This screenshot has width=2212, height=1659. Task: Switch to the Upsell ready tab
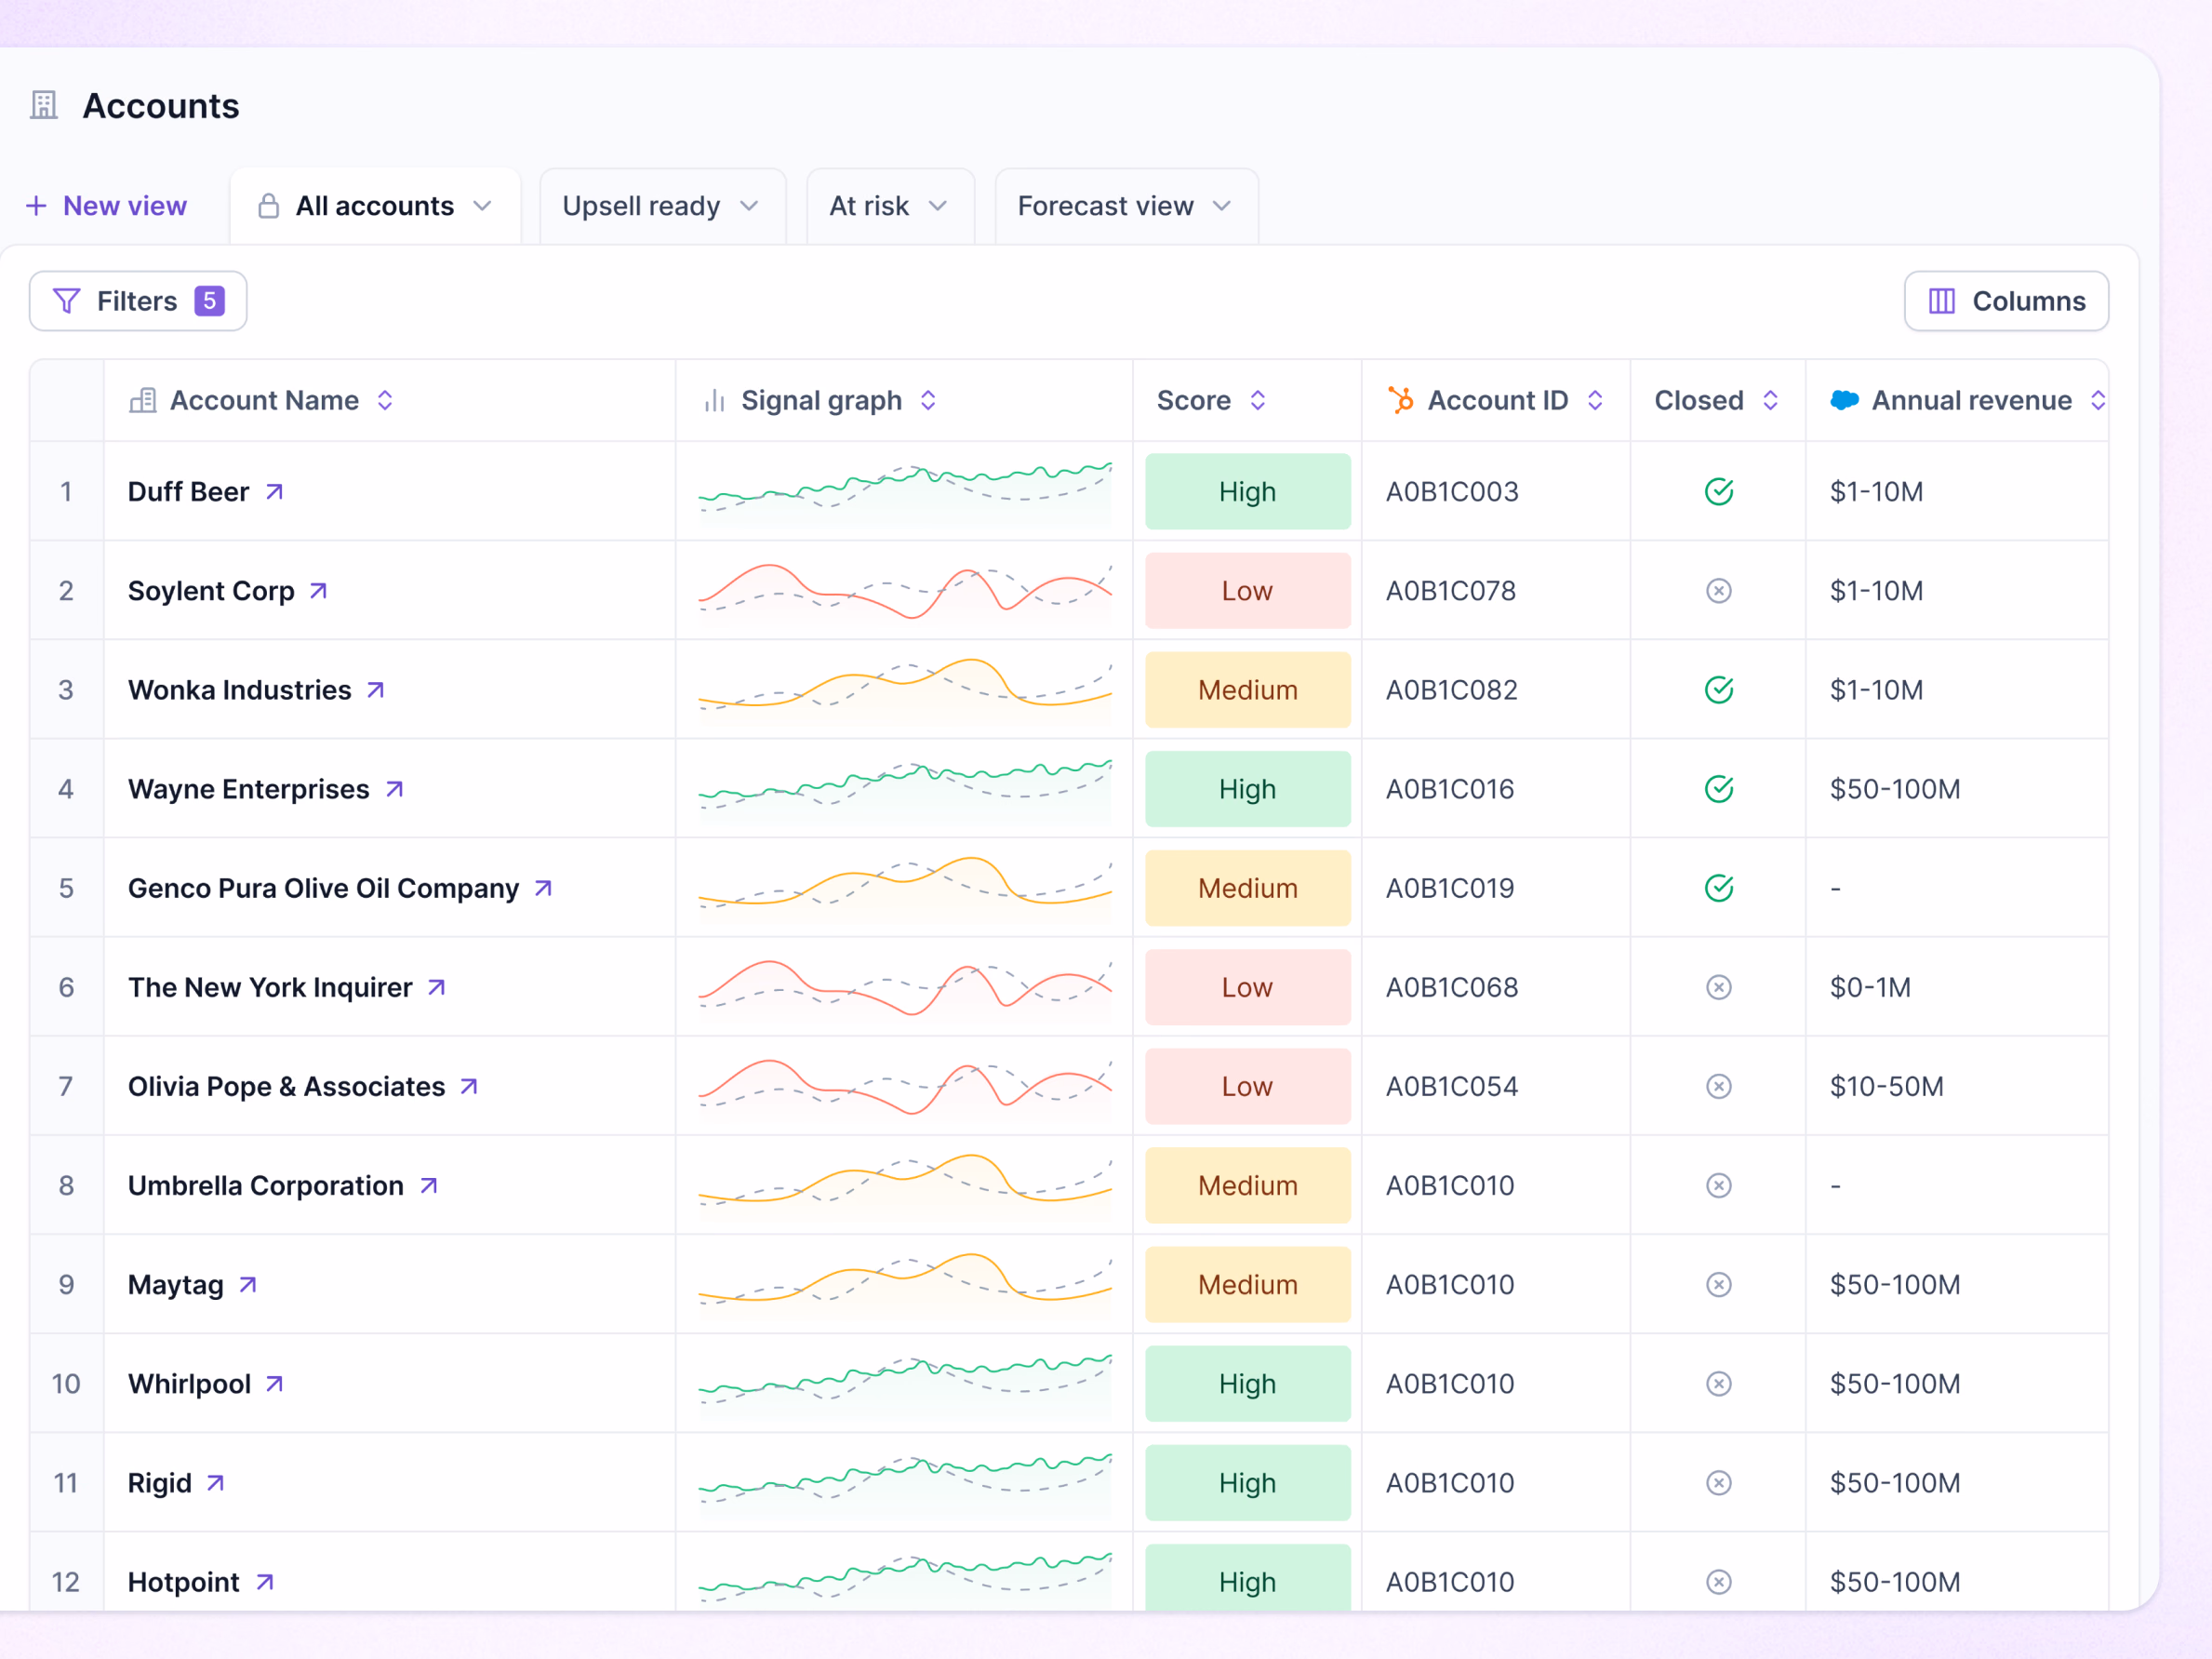coord(662,206)
